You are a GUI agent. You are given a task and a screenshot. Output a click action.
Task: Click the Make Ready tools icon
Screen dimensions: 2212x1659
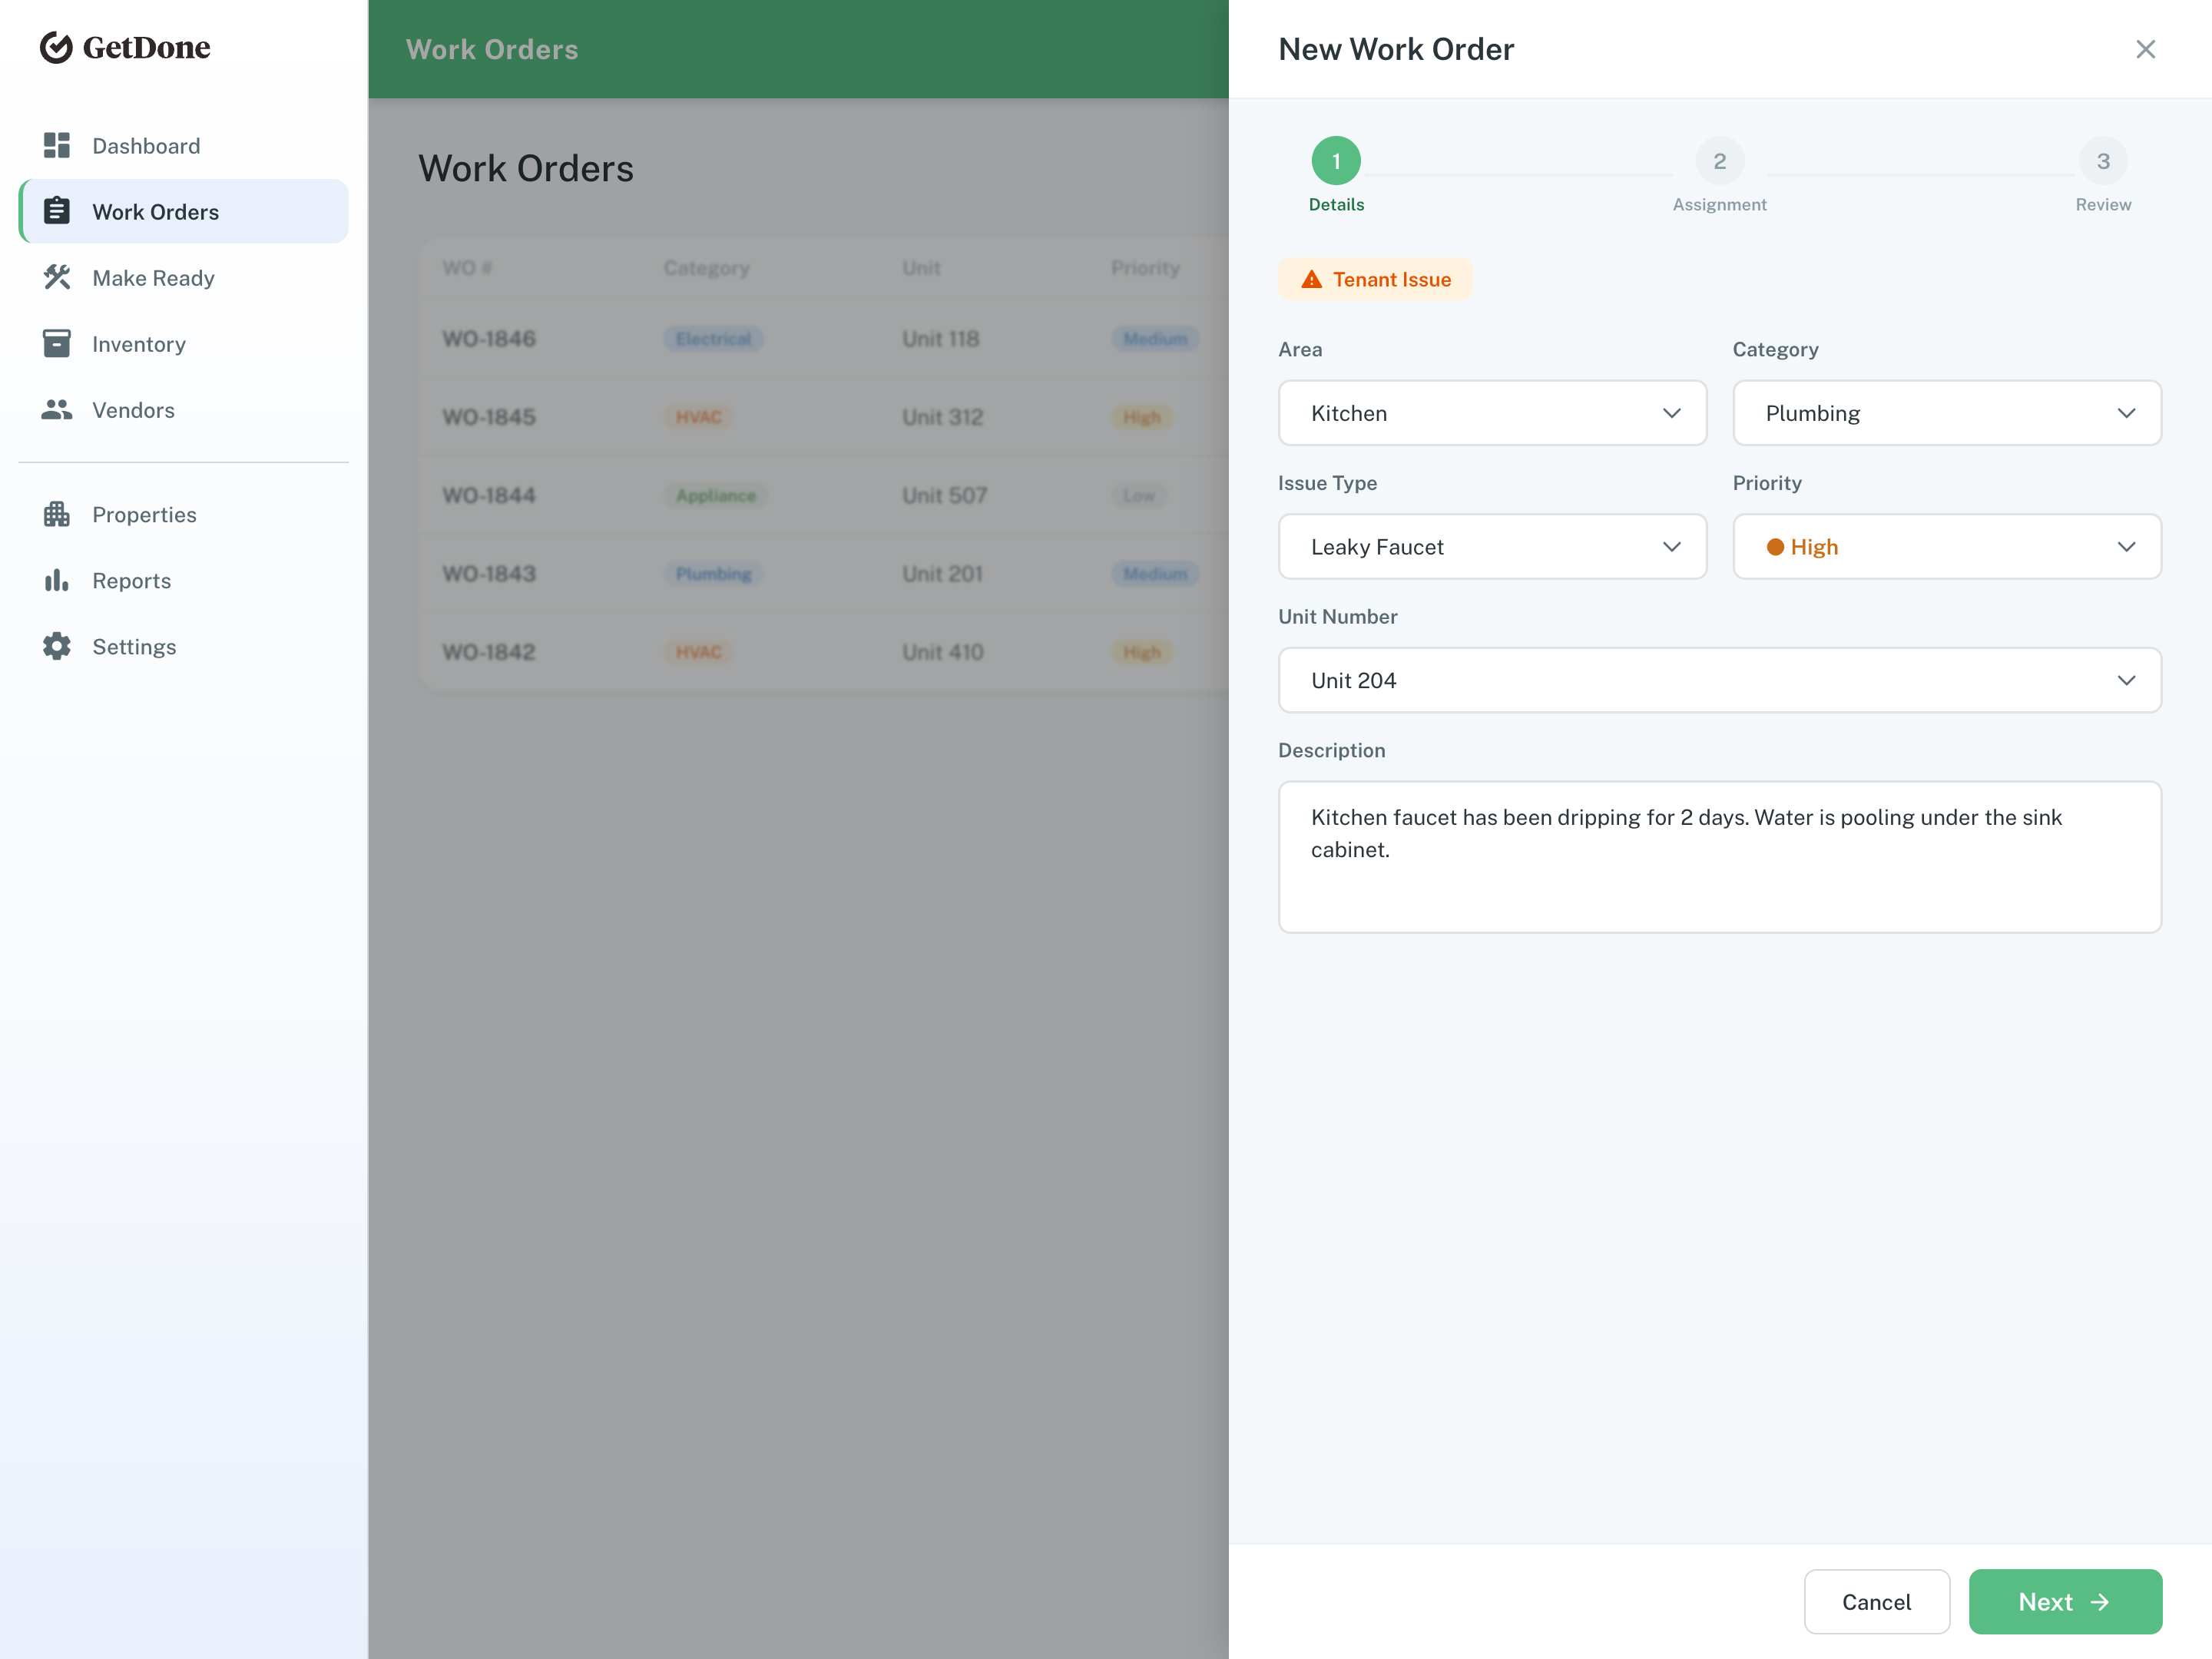tap(57, 277)
